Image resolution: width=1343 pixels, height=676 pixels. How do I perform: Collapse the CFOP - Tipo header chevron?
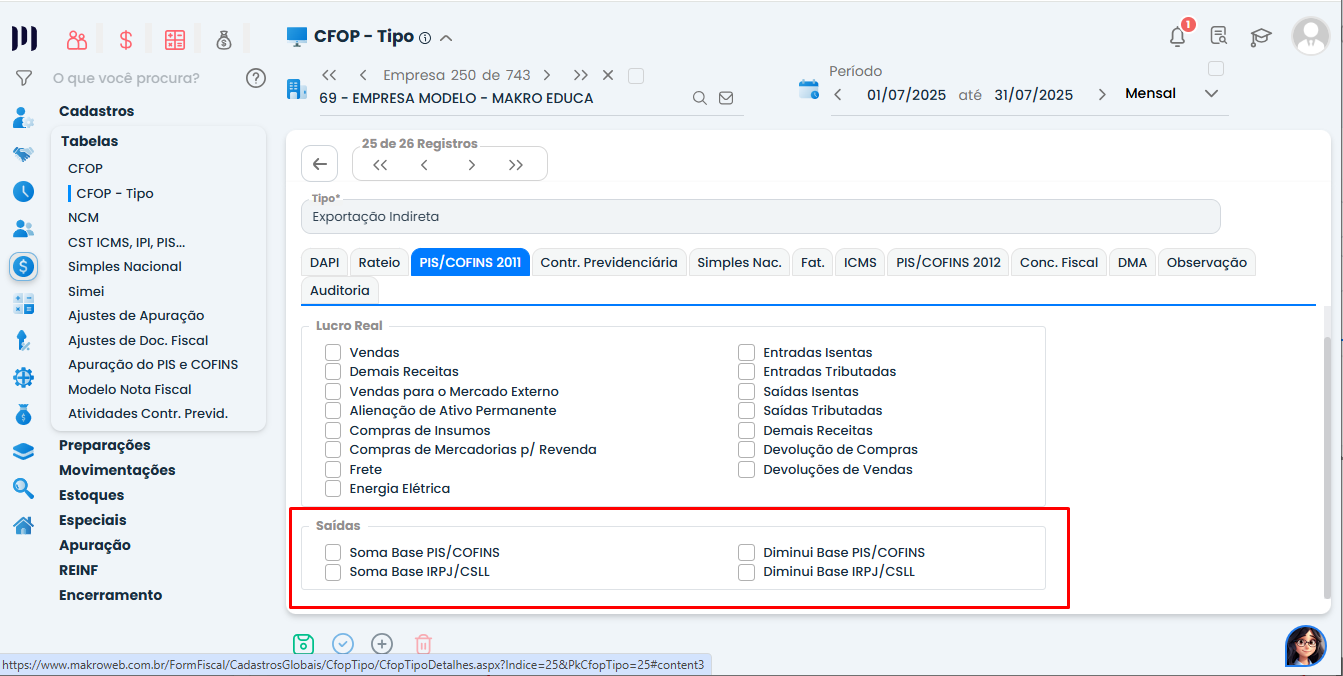448,35
